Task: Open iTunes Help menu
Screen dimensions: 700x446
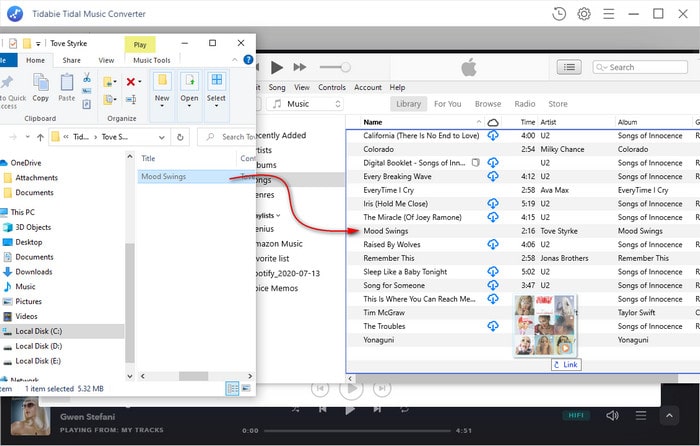Action: point(397,88)
